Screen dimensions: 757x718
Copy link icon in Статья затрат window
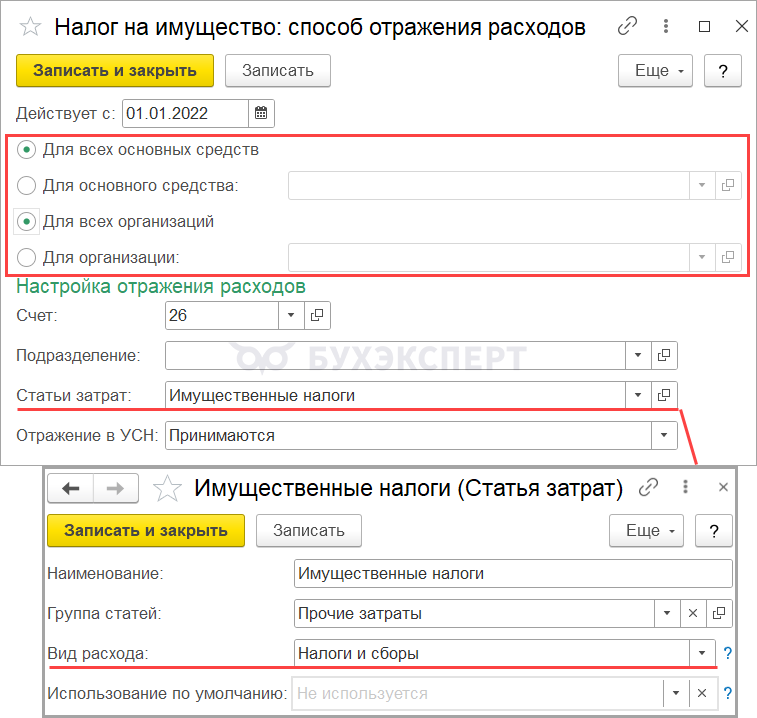pos(648,487)
